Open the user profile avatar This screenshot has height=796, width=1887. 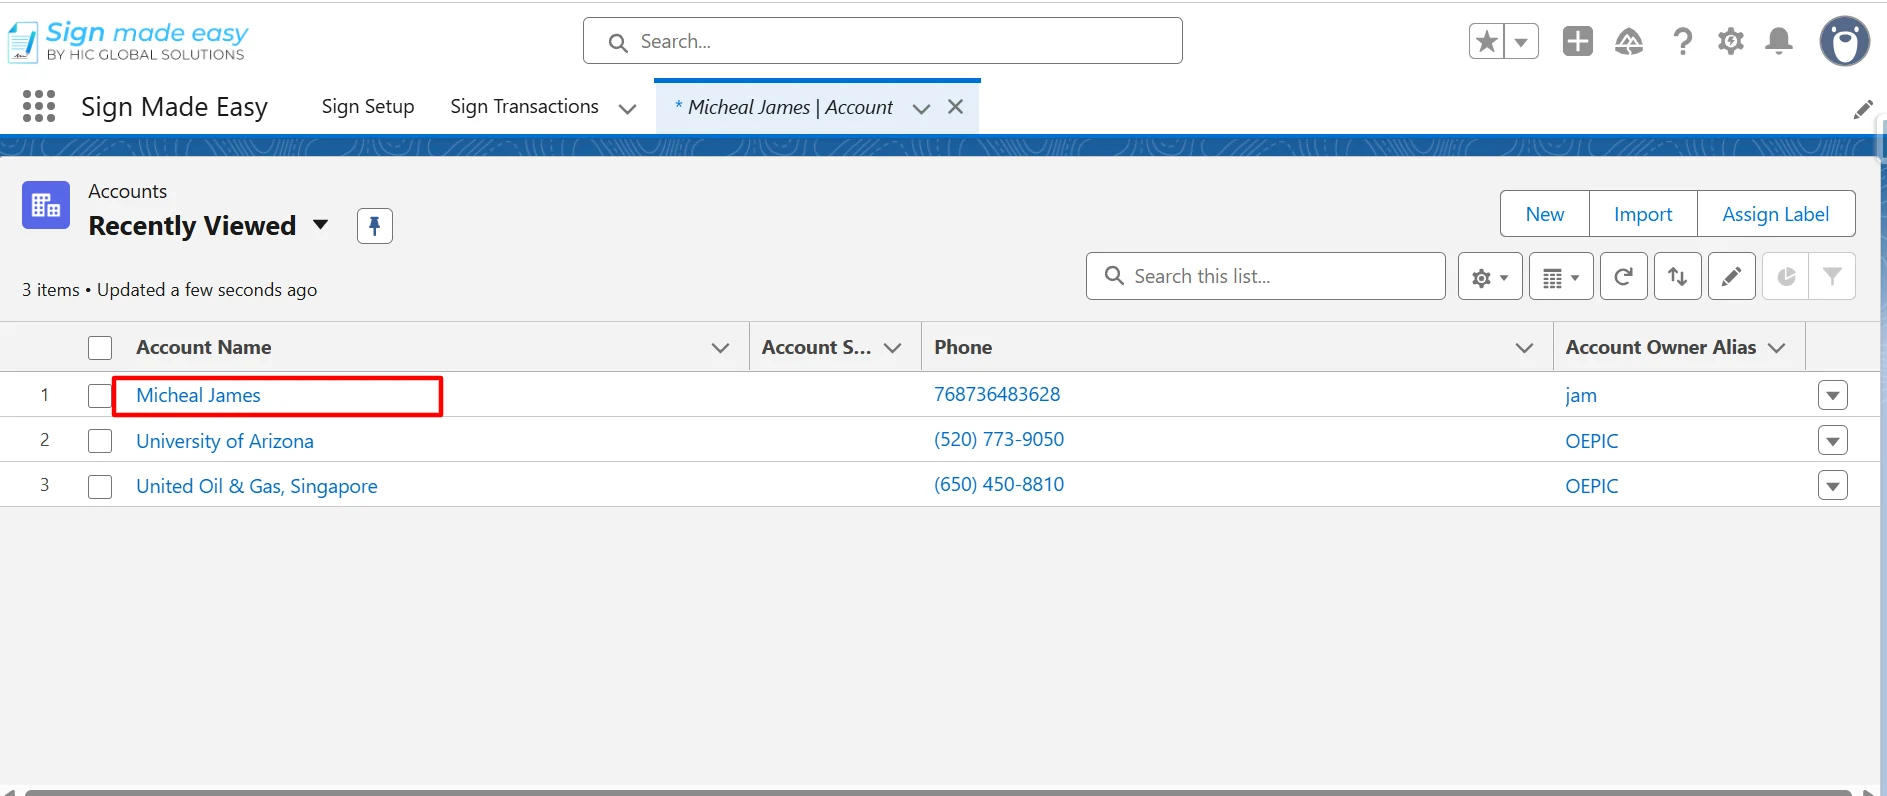click(x=1844, y=41)
